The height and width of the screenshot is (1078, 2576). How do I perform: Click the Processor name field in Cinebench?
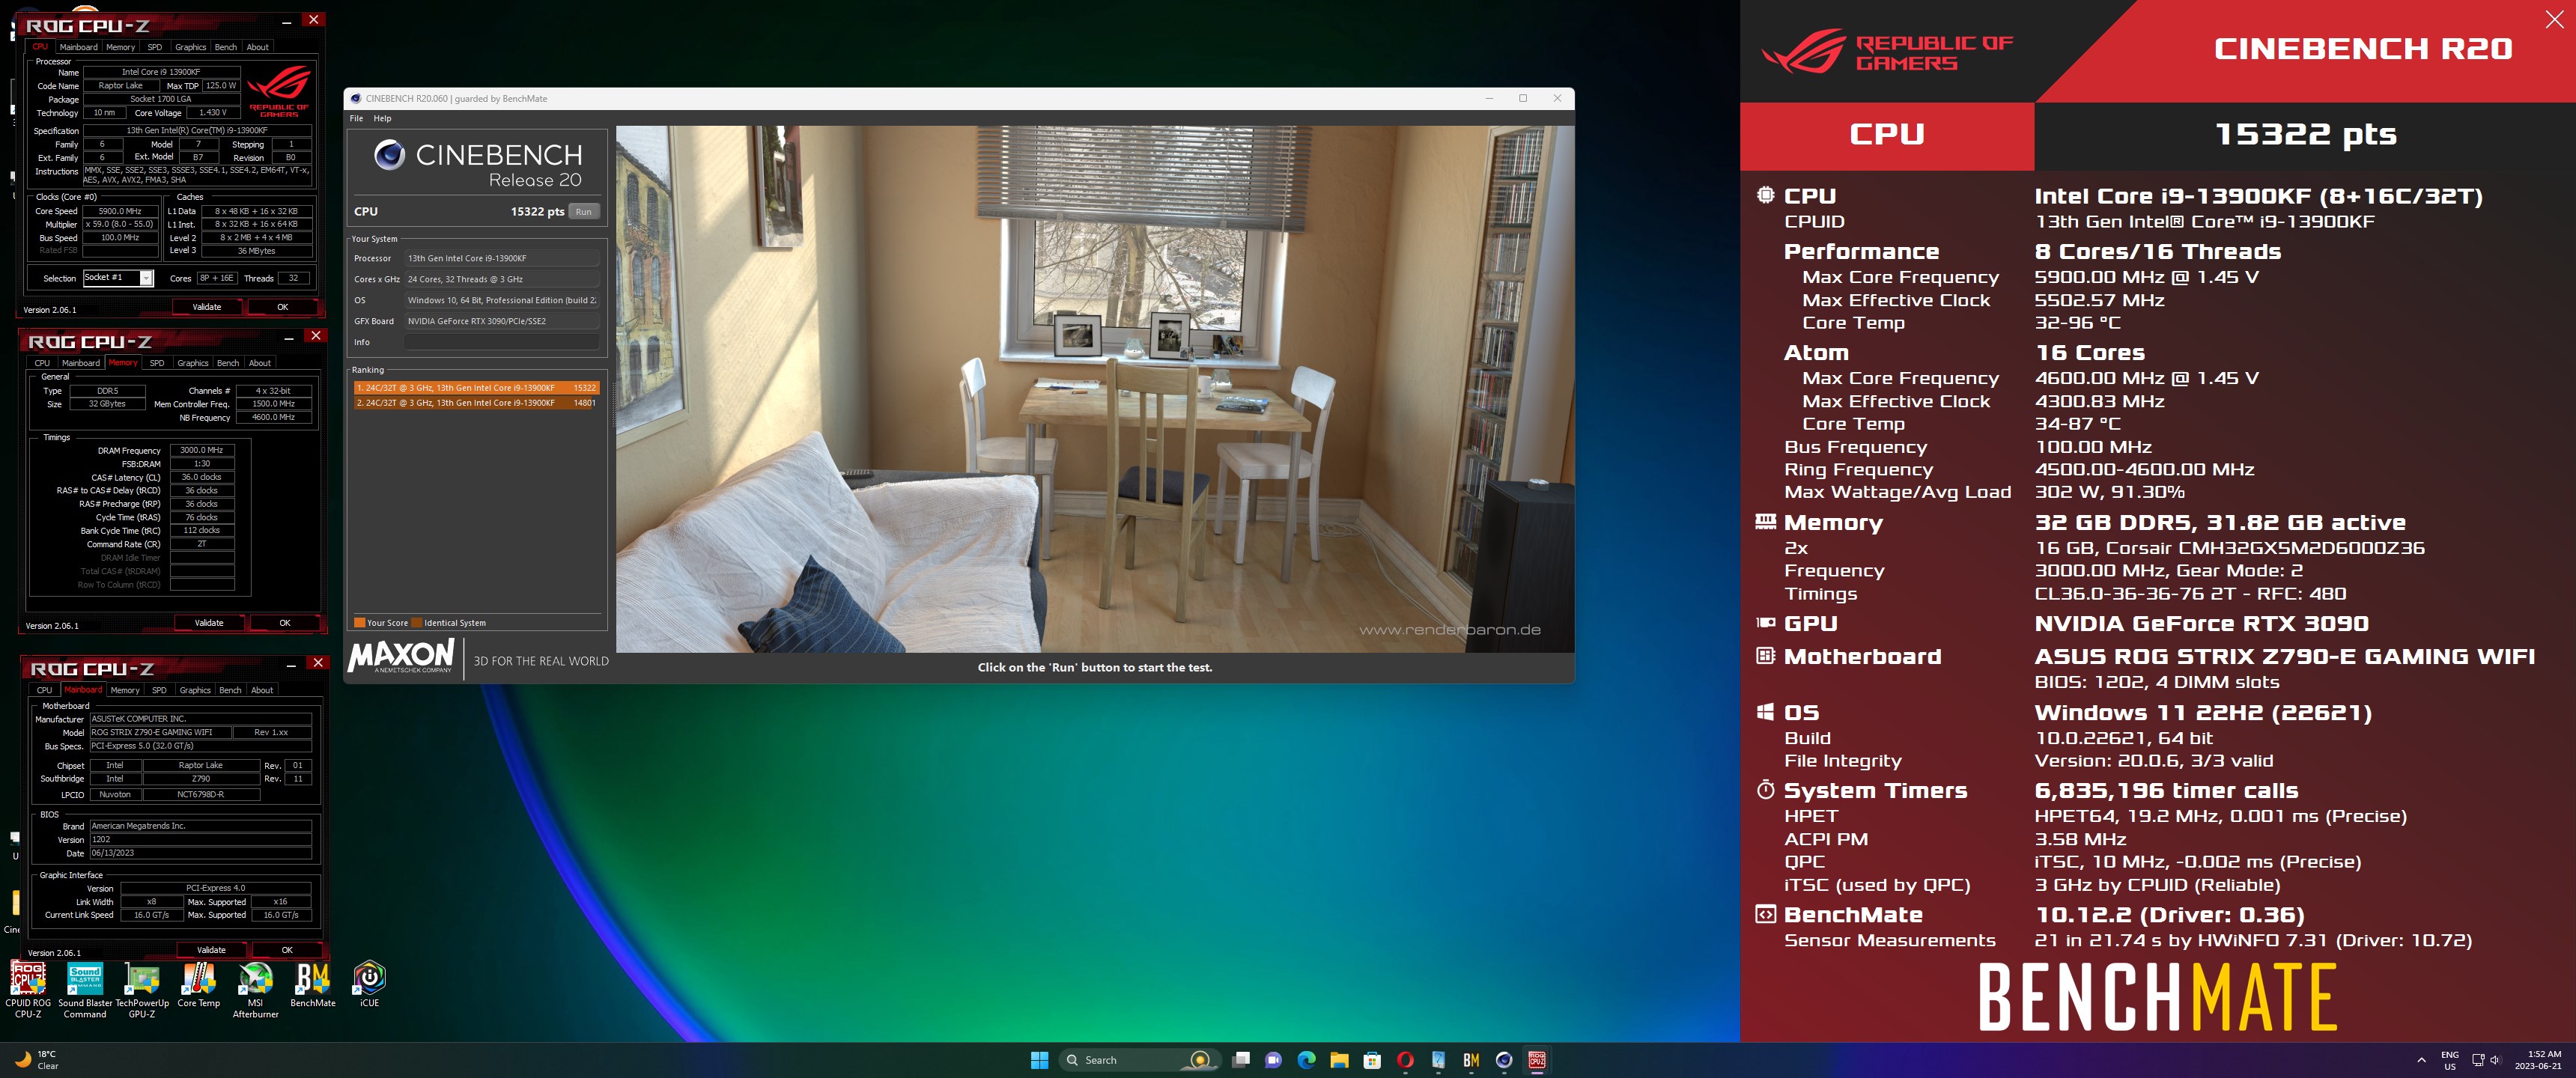click(x=502, y=258)
